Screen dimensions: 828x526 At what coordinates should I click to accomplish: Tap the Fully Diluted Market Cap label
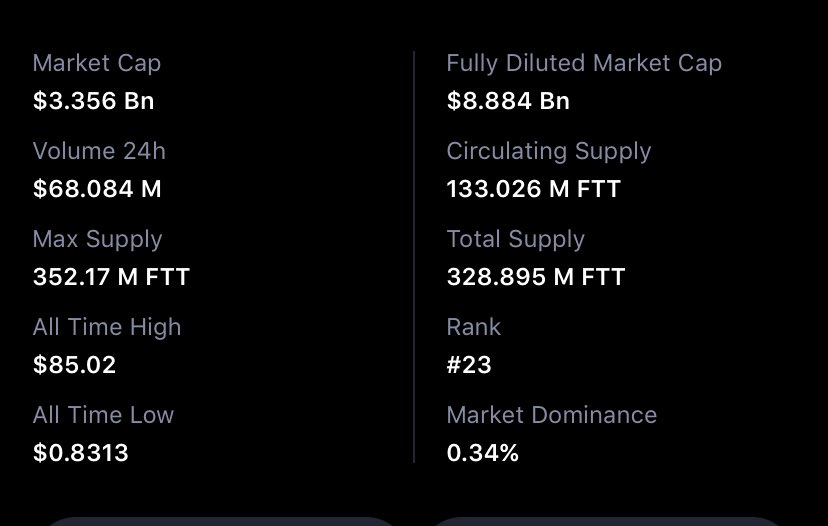click(x=584, y=64)
